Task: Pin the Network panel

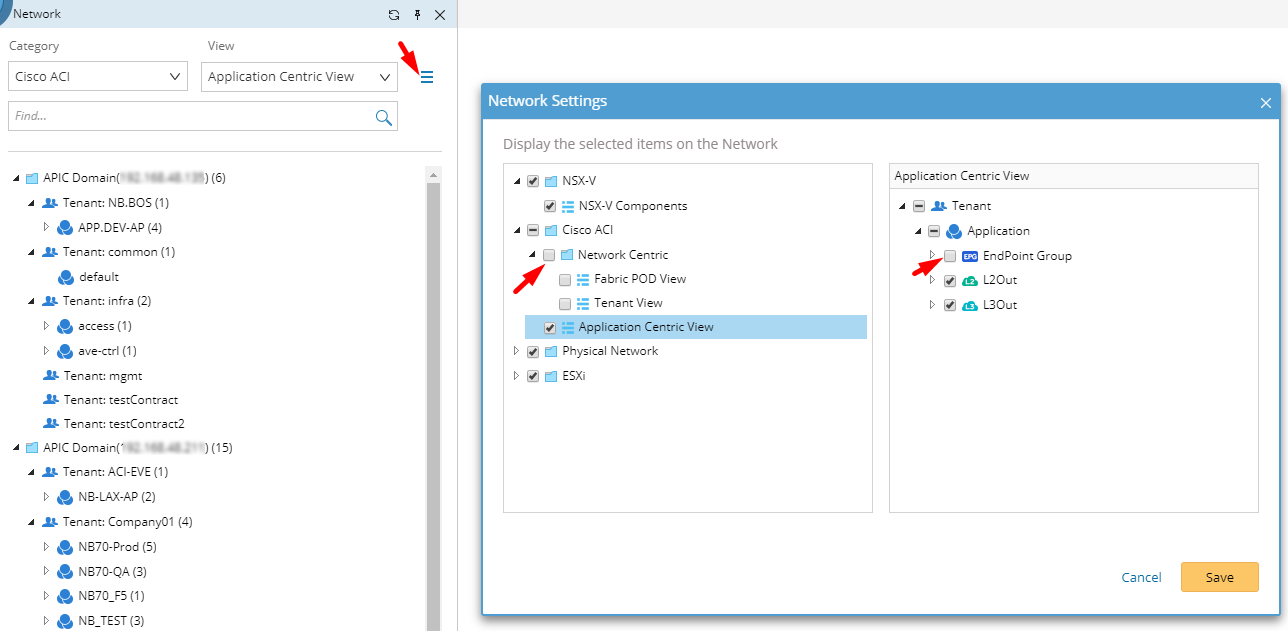Action: [x=417, y=15]
